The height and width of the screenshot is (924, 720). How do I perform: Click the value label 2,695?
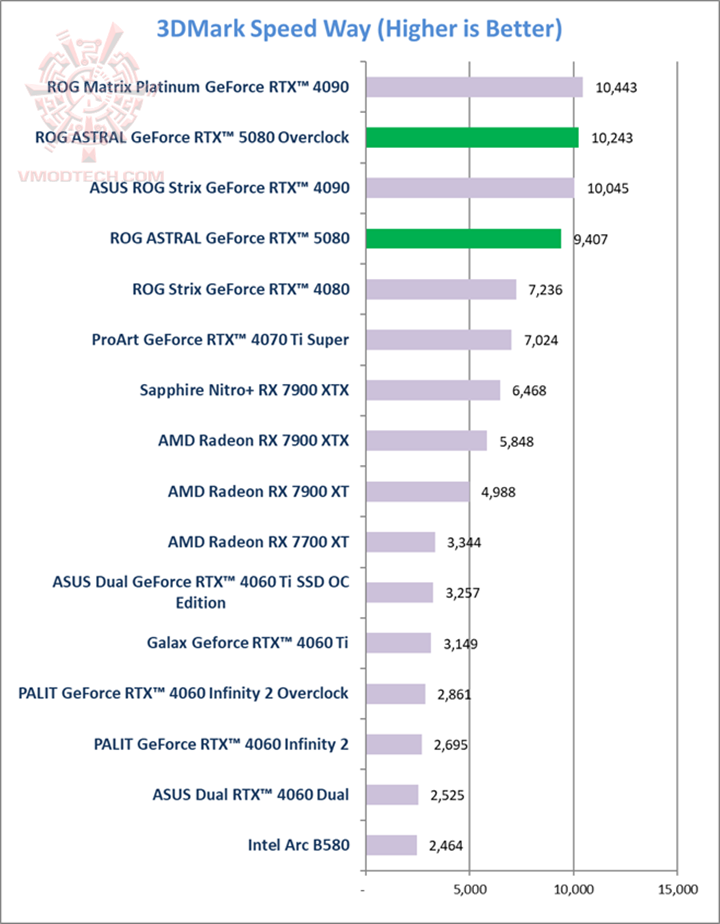(451, 745)
